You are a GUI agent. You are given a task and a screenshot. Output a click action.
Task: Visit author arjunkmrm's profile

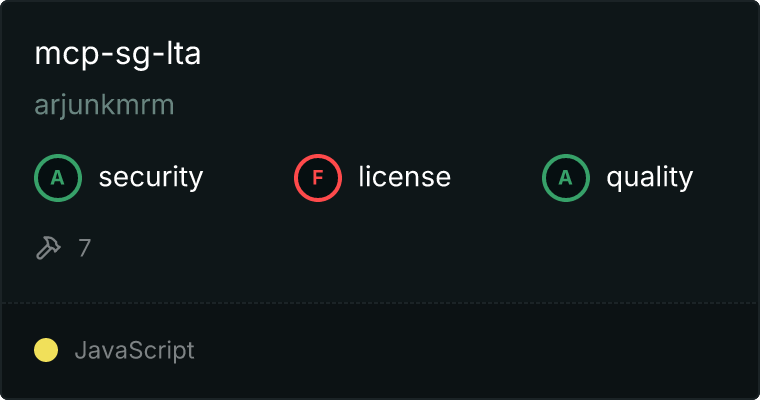[104, 105]
